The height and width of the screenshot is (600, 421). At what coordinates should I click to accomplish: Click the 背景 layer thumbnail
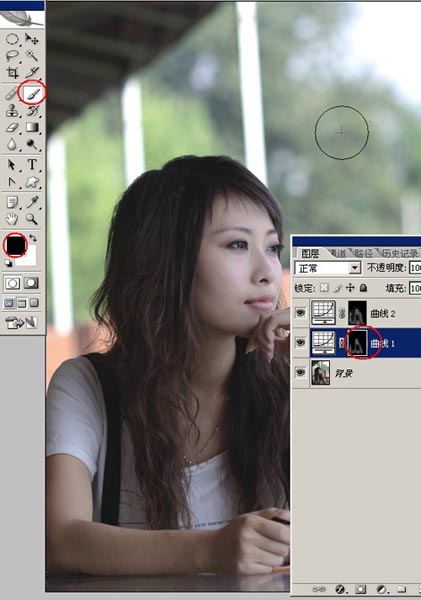(320, 372)
